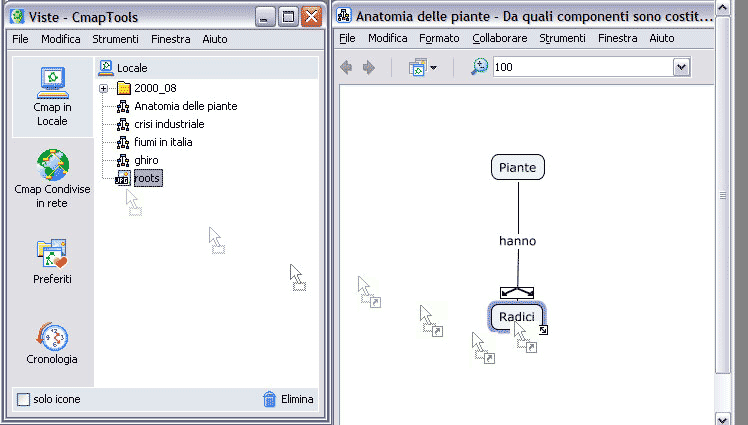Expand the 2000_08 folder
The height and width of the screenshot is (425, 748).
click(x=104, y=88)
